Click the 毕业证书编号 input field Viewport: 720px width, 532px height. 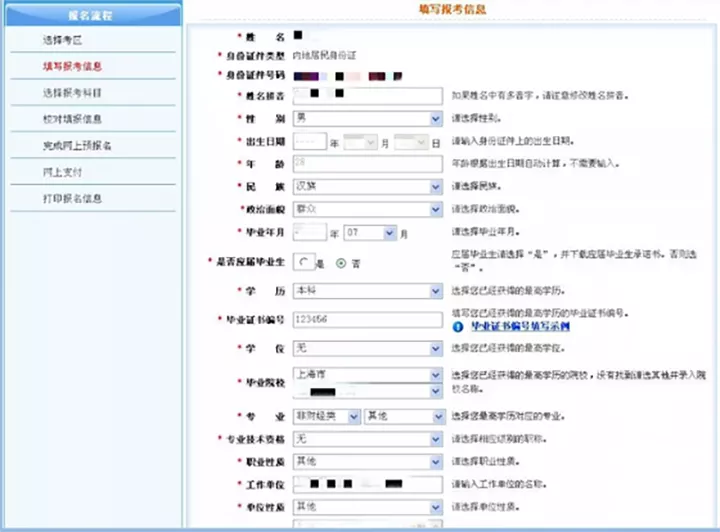point(367,320)
